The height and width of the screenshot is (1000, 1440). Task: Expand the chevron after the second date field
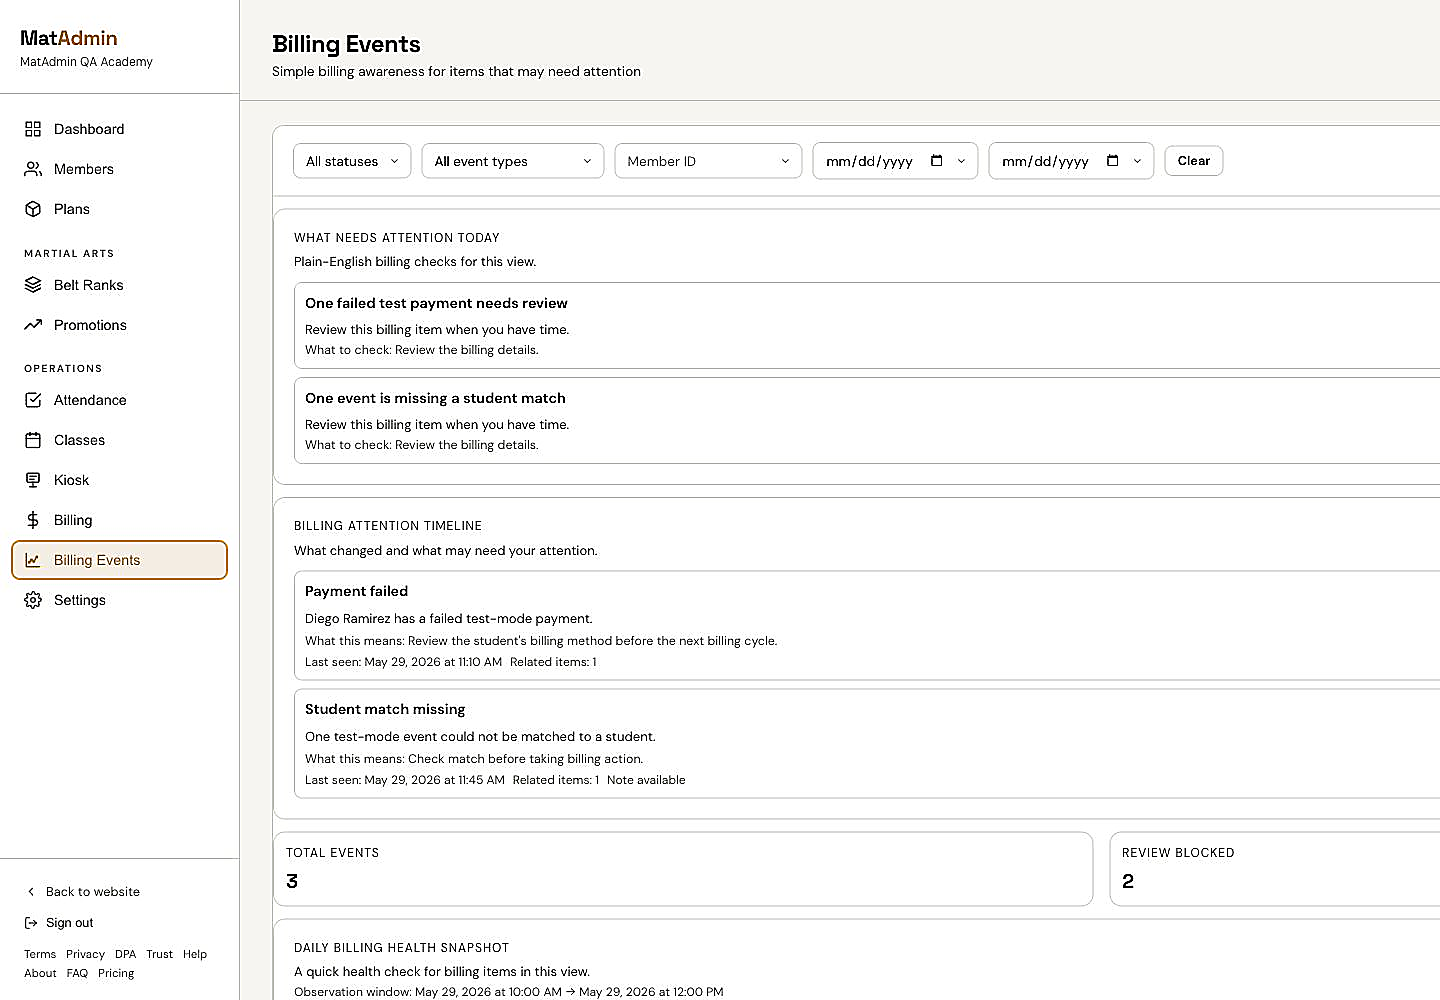click(1138, 161)
